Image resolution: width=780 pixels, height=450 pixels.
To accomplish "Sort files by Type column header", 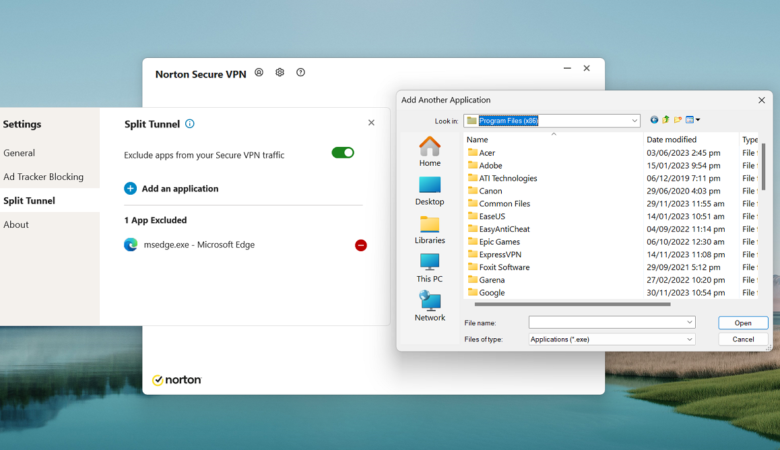I will point(749,140).
